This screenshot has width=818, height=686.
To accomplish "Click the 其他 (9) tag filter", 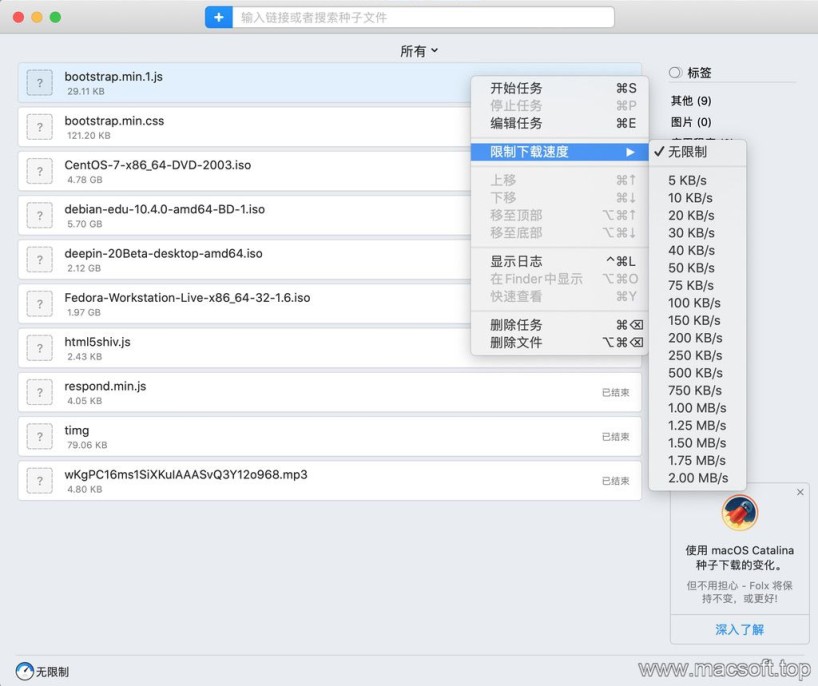I will tap(691, 101).
